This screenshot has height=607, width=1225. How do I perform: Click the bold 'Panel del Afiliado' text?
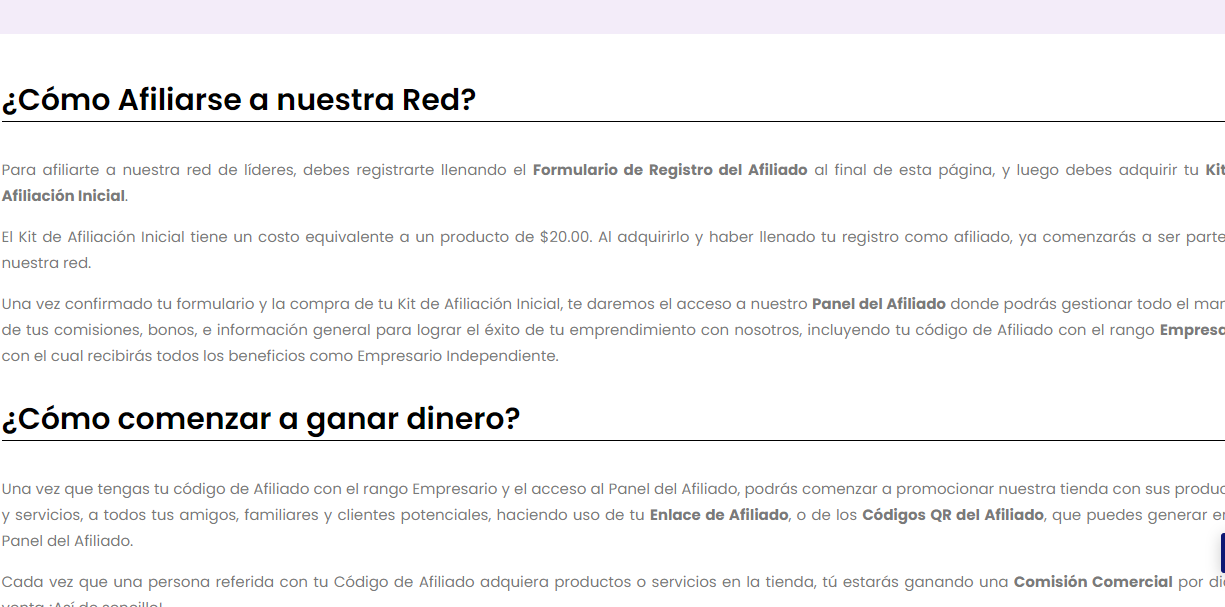point(878,304)
